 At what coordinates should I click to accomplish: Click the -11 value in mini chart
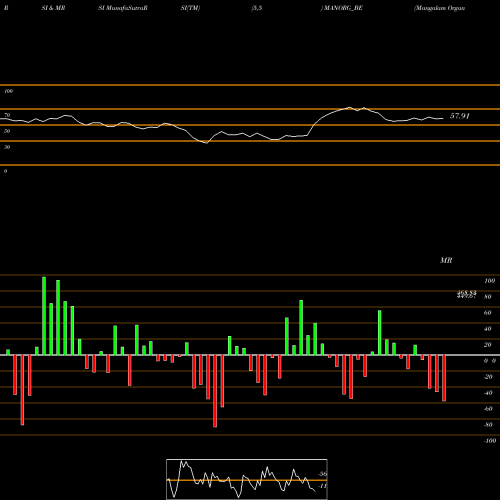(322, 486)
